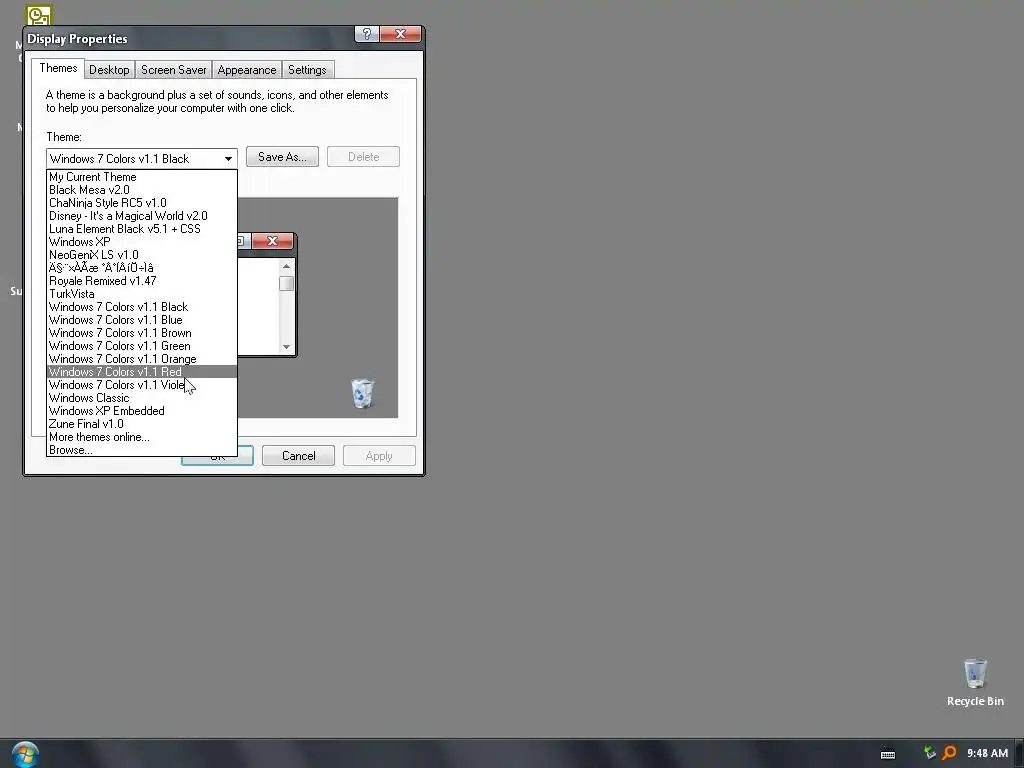The height and width of the screenshot is (768, 1024).
Task: Select the theme with garbled characters name
Action: click(x=142, y=268)
